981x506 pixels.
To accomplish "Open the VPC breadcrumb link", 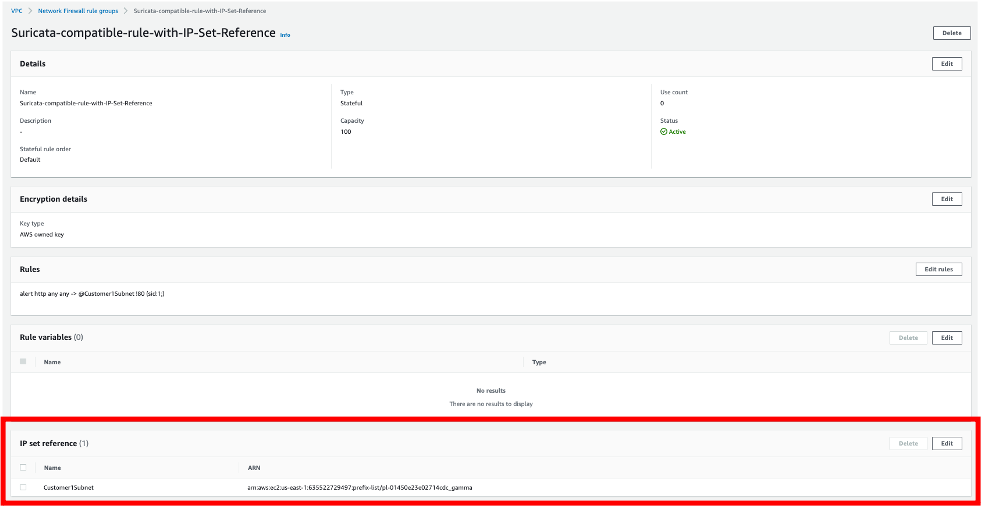I will pyautogui.click(x=17, y=11).
